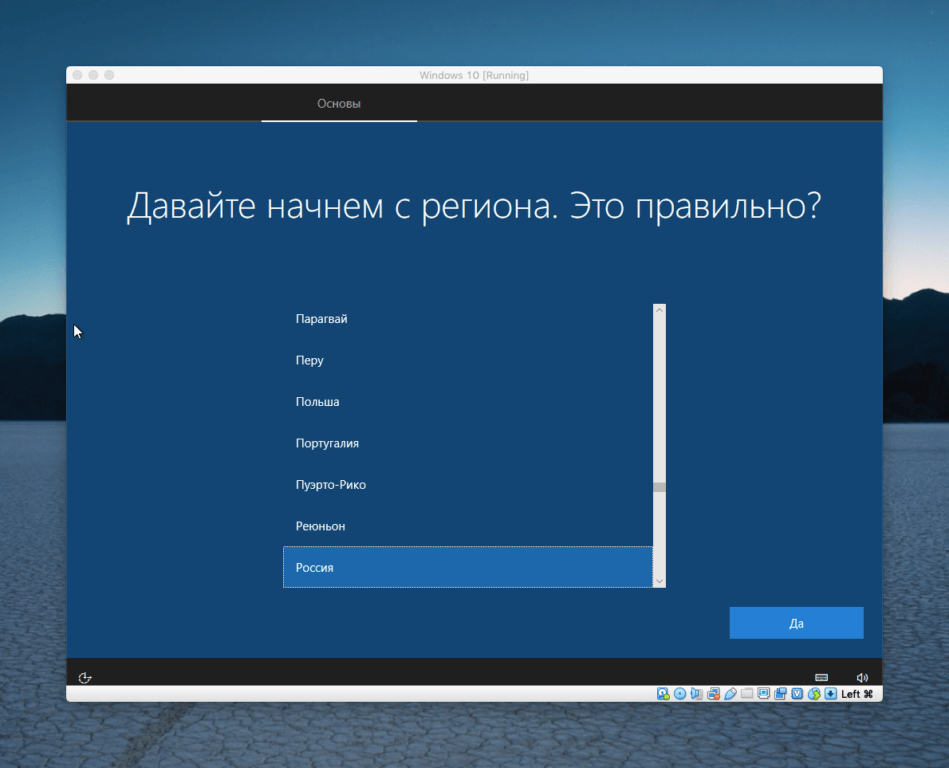Click the Windows 10 [Running] window title
This screenshot has width=949, height=768.
(x=474, y=75)
